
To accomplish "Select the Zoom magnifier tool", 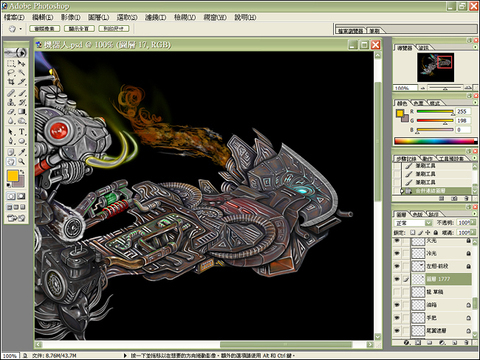I will point(22,162).
